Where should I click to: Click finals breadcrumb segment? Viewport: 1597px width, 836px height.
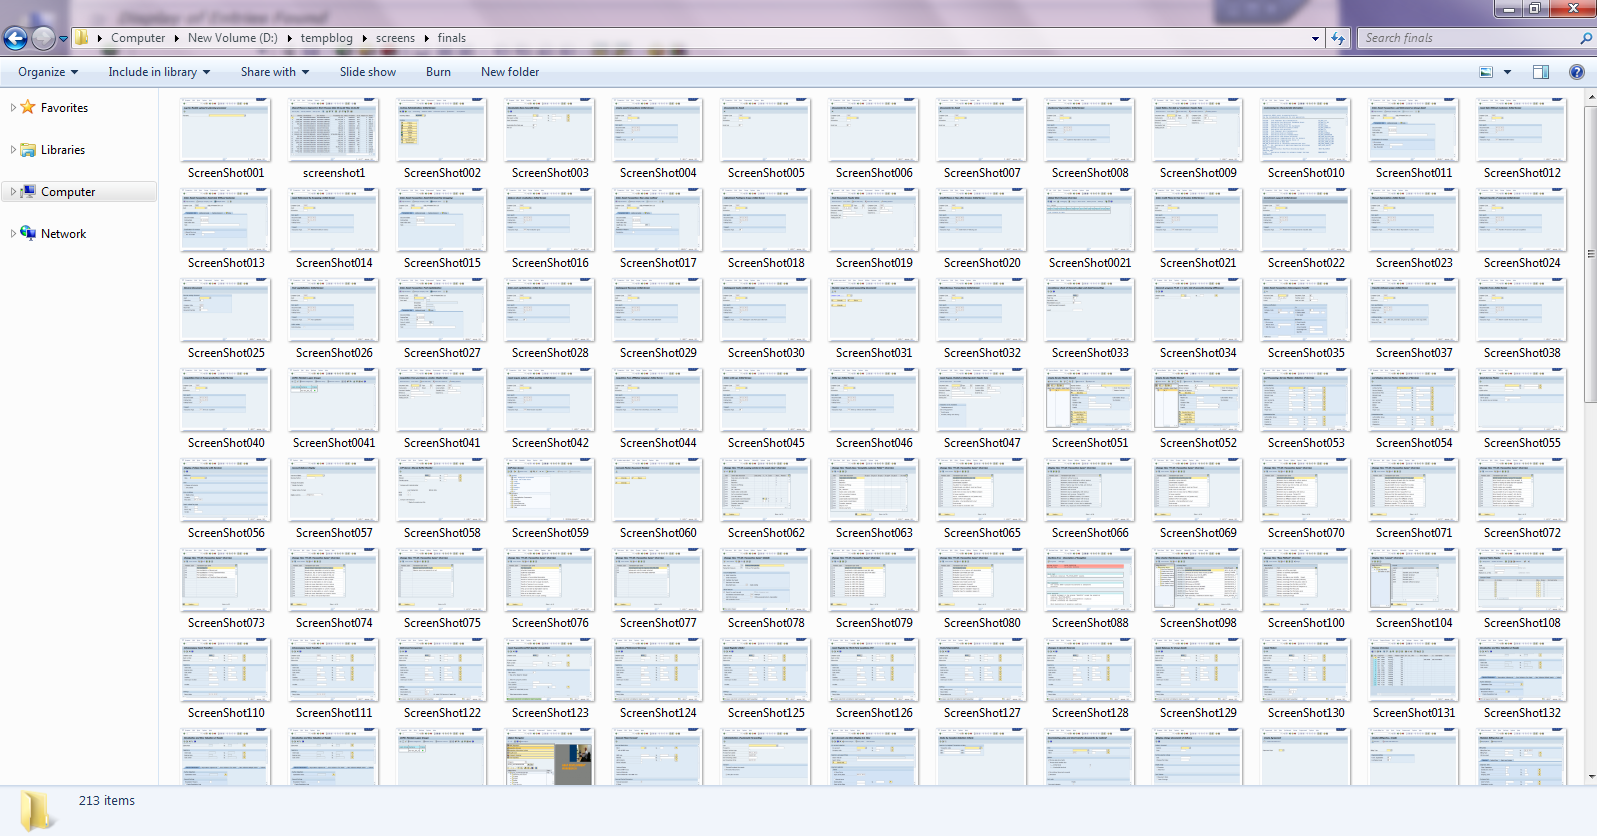point(452,38)
